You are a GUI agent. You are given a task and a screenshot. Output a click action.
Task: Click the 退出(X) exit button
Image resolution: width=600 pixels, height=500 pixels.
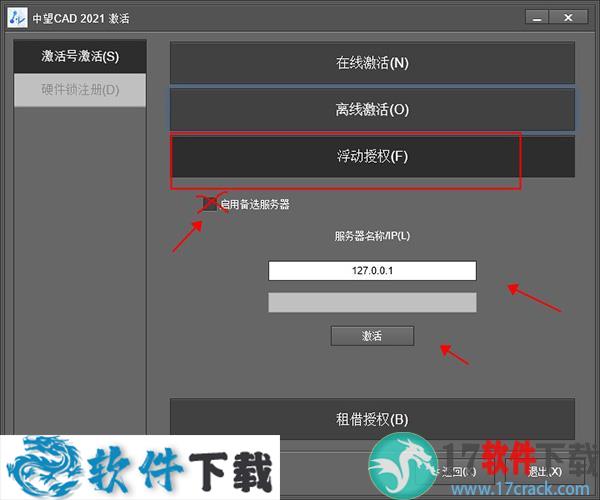pyautogui.click(x=545, y=472)
